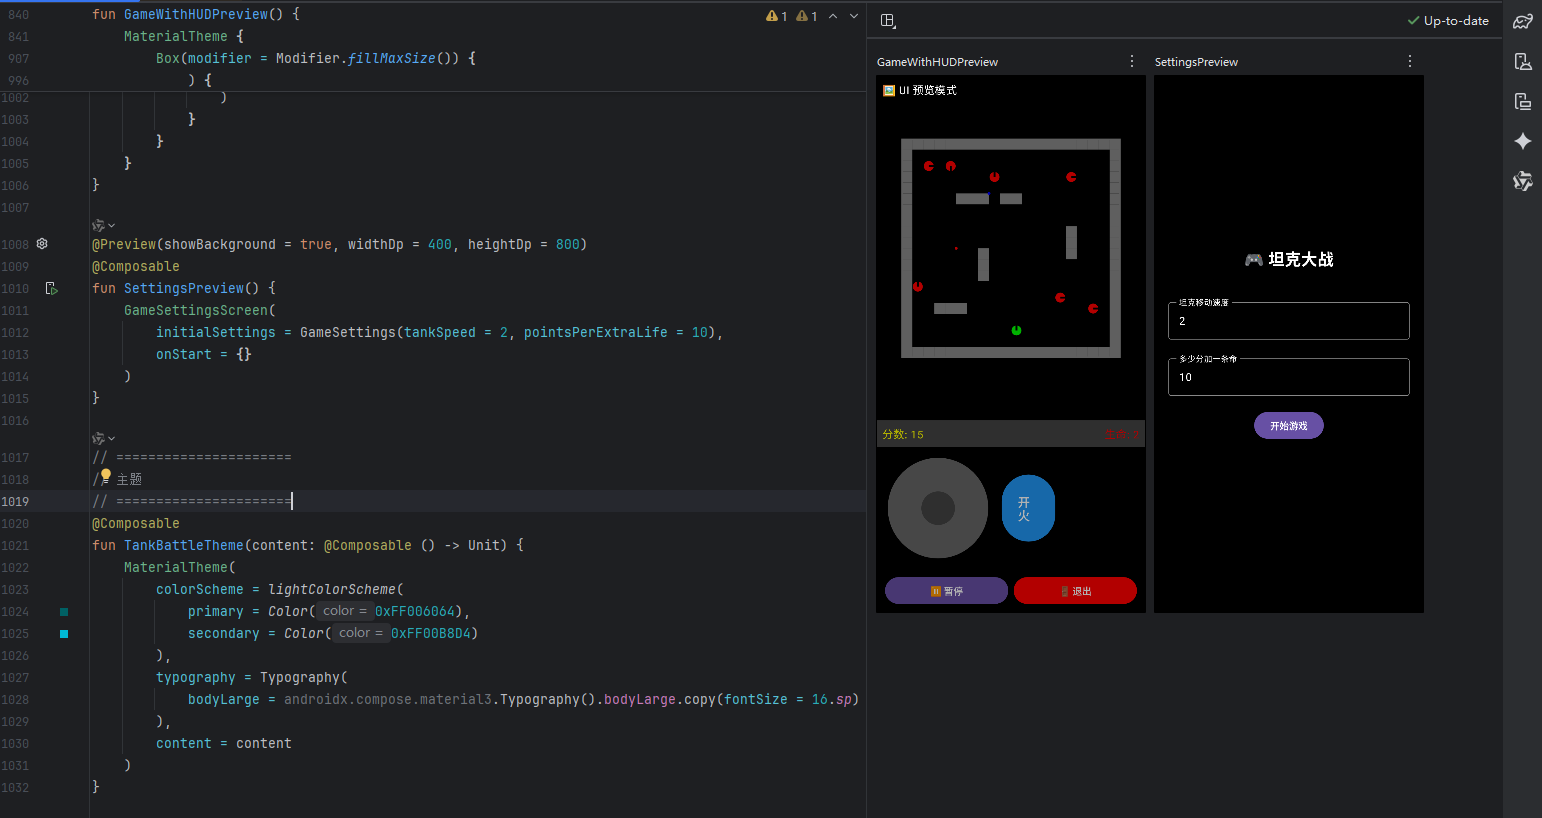Image resolution: width=1542 pixels, height=818 pixels.
Task: Click sticky line fun GameWithHUDPreview()
Action: coord(196,14)
